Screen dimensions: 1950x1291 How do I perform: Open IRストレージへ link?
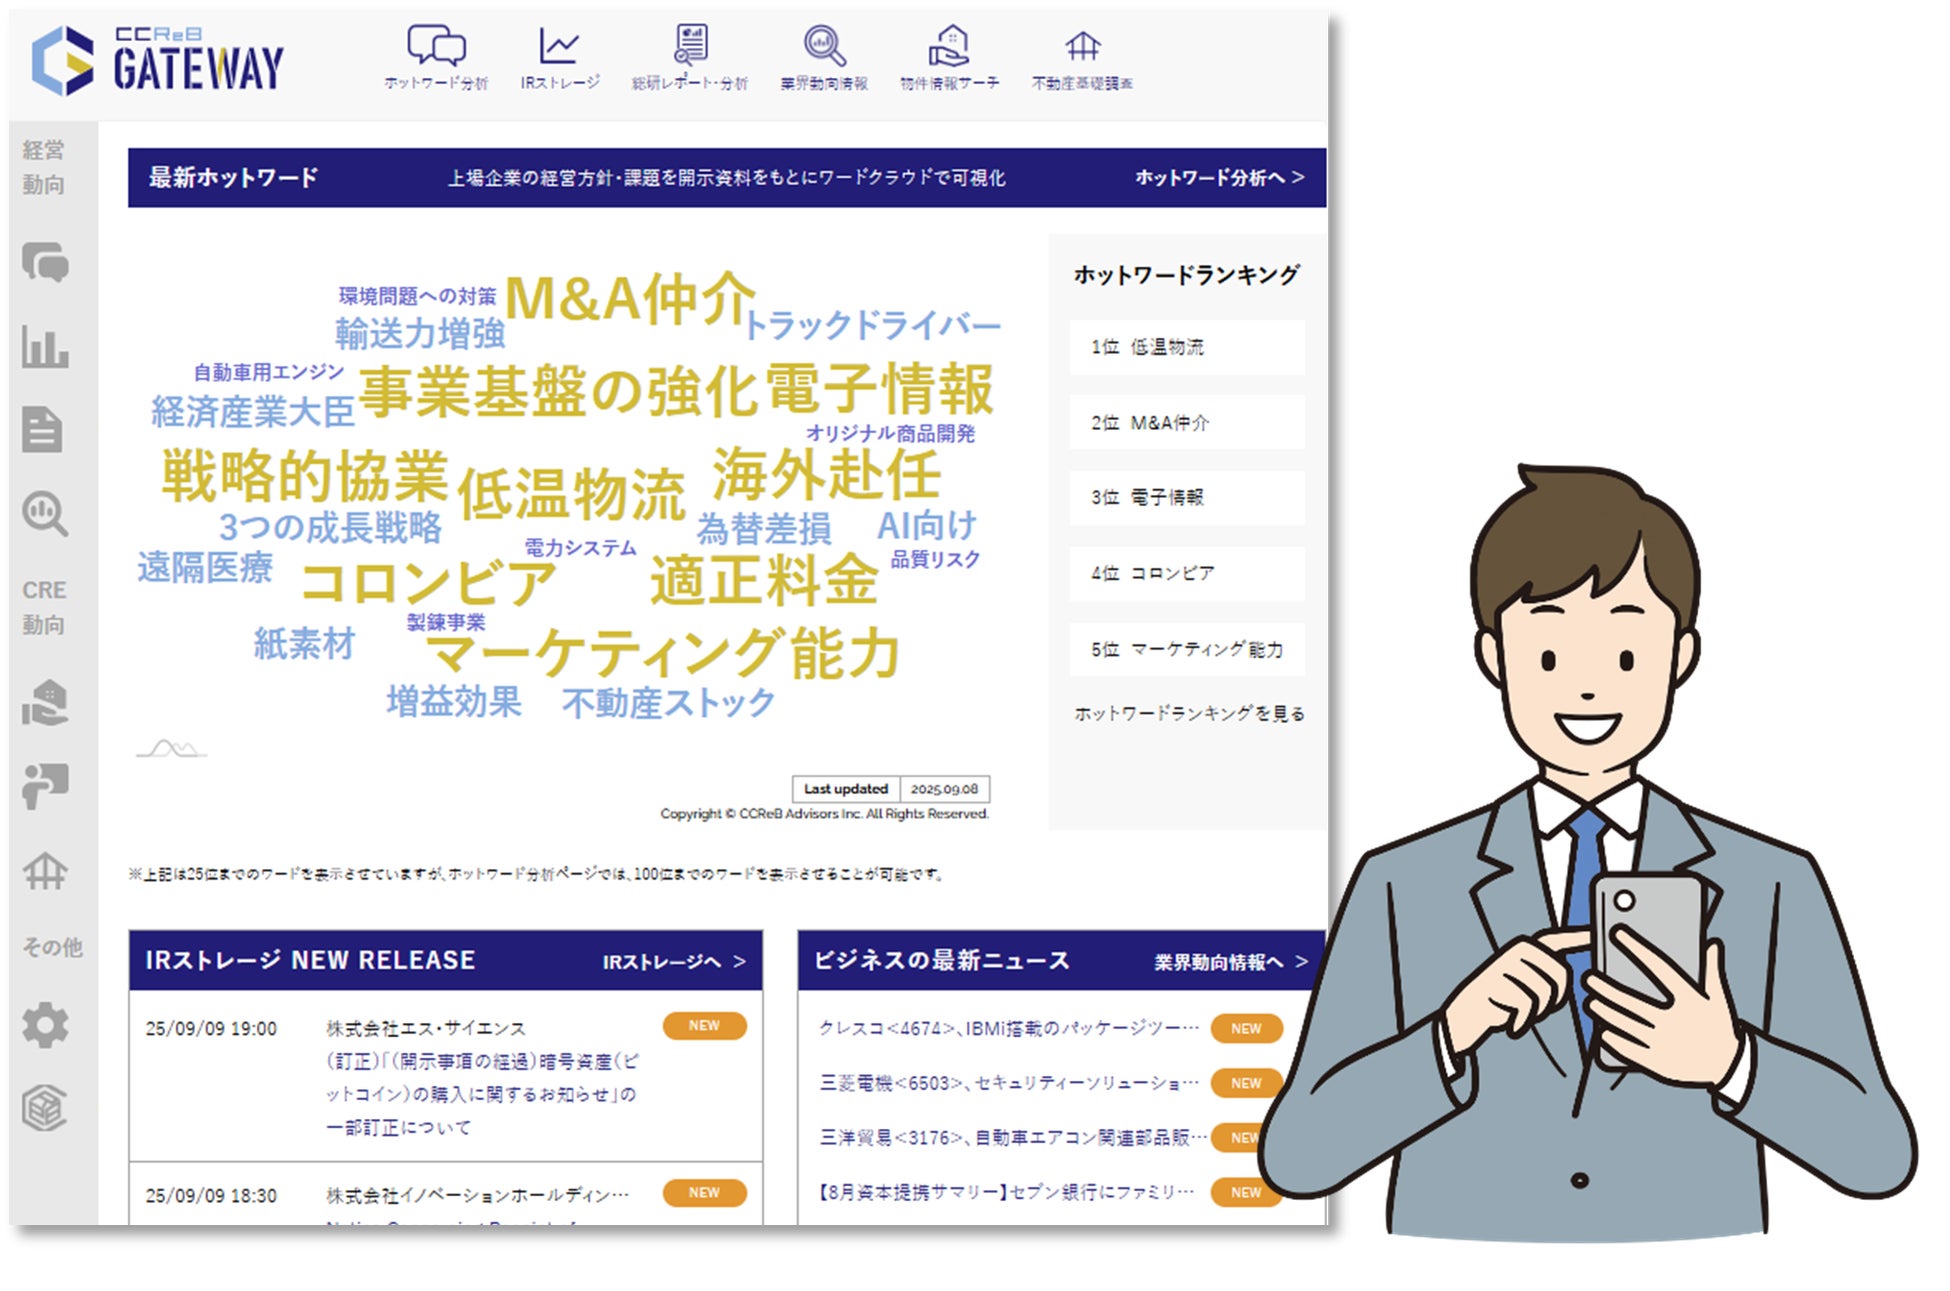(x=673, y=961)
